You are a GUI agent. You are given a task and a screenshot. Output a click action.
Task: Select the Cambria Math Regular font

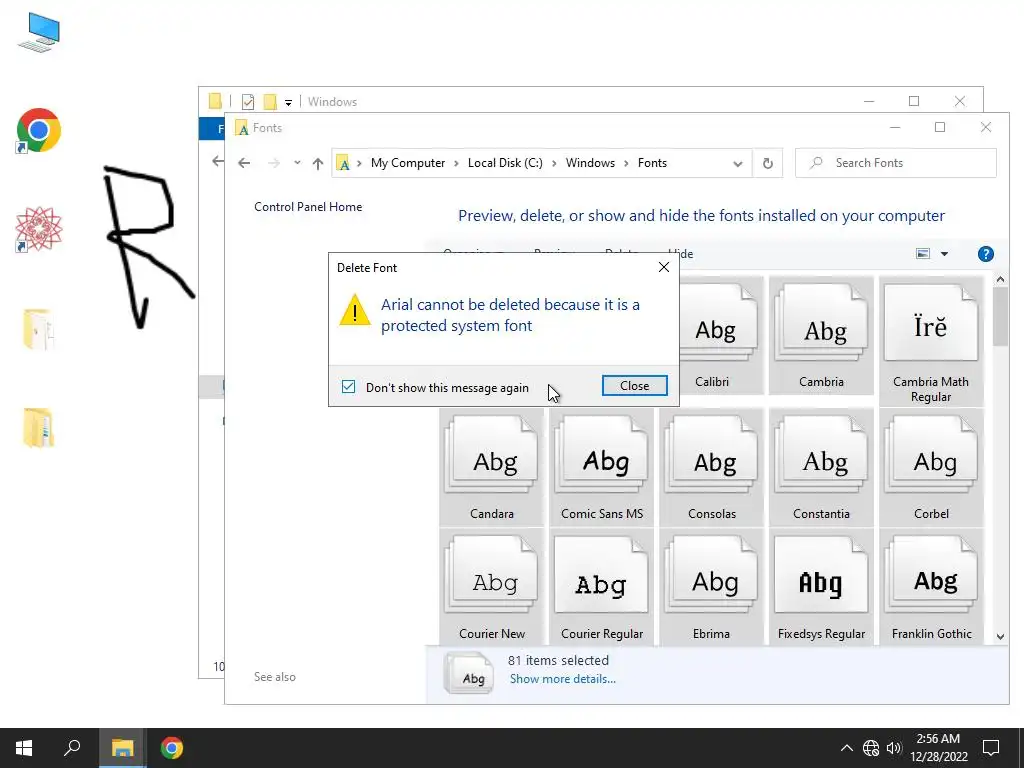(x=931, y=341)
